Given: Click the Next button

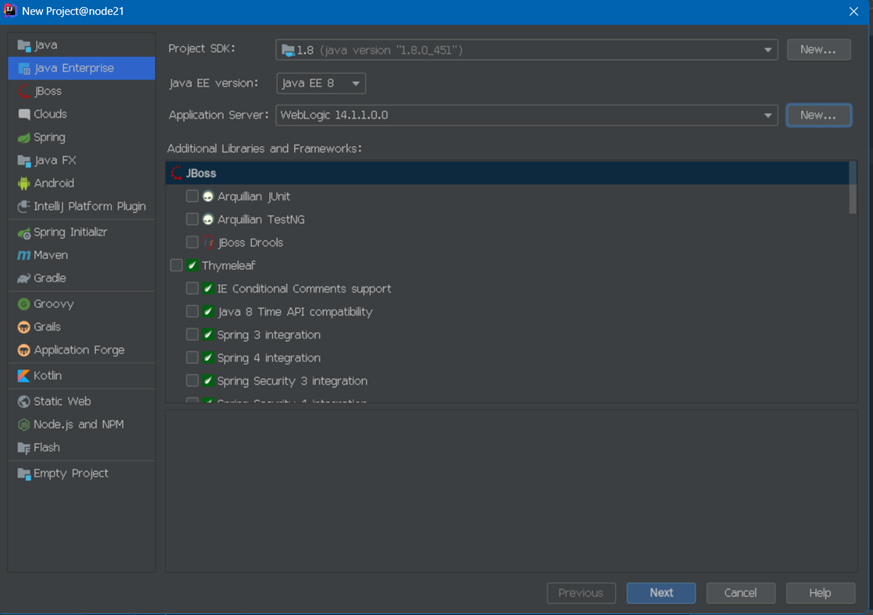Looking at the screenshot, I should coord(661,593).
